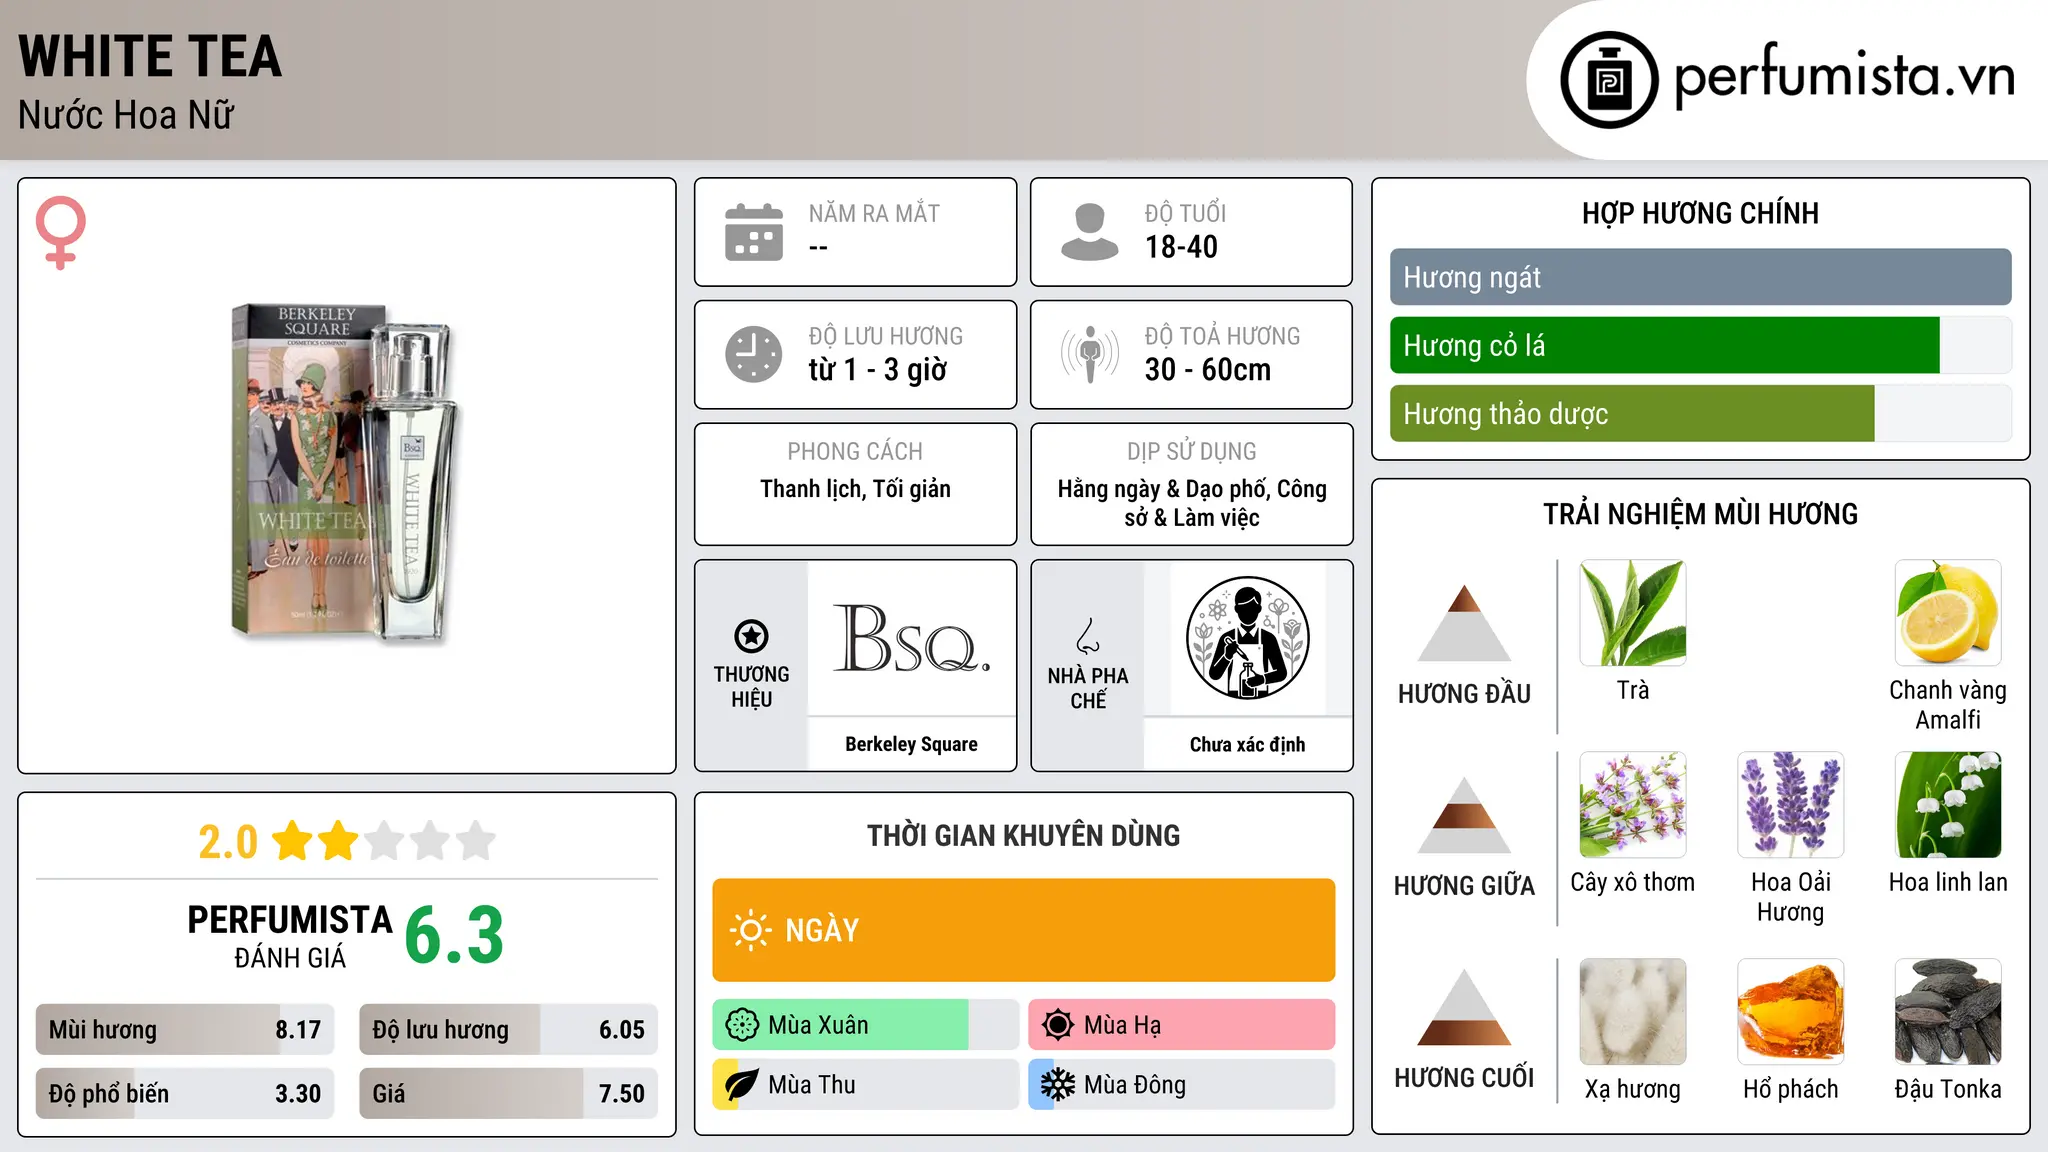Click the pink female gender symbol

[x=61, y=232]
